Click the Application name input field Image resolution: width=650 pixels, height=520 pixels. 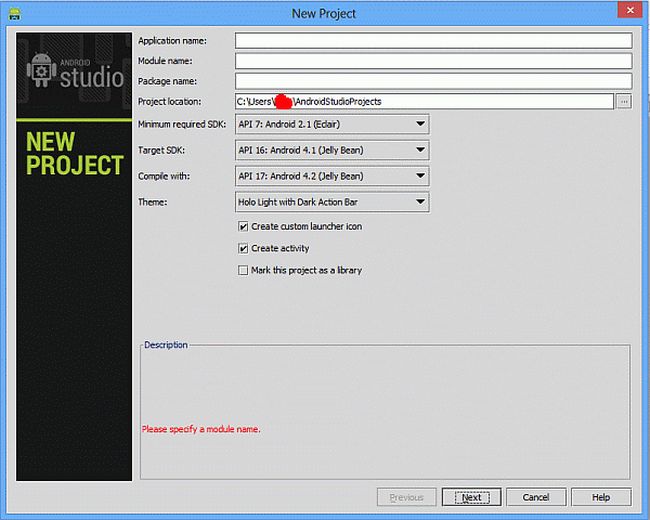click(x=433, y=41)
